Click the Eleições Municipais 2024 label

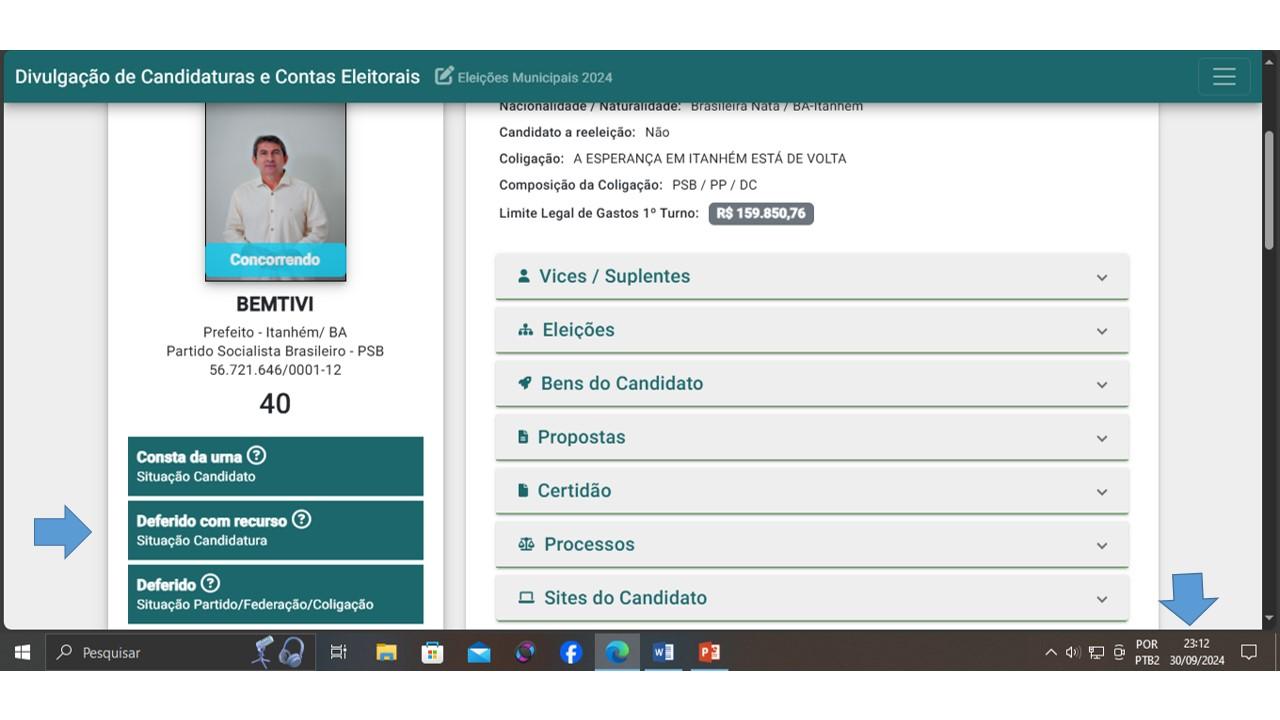[x=535, y=77]
